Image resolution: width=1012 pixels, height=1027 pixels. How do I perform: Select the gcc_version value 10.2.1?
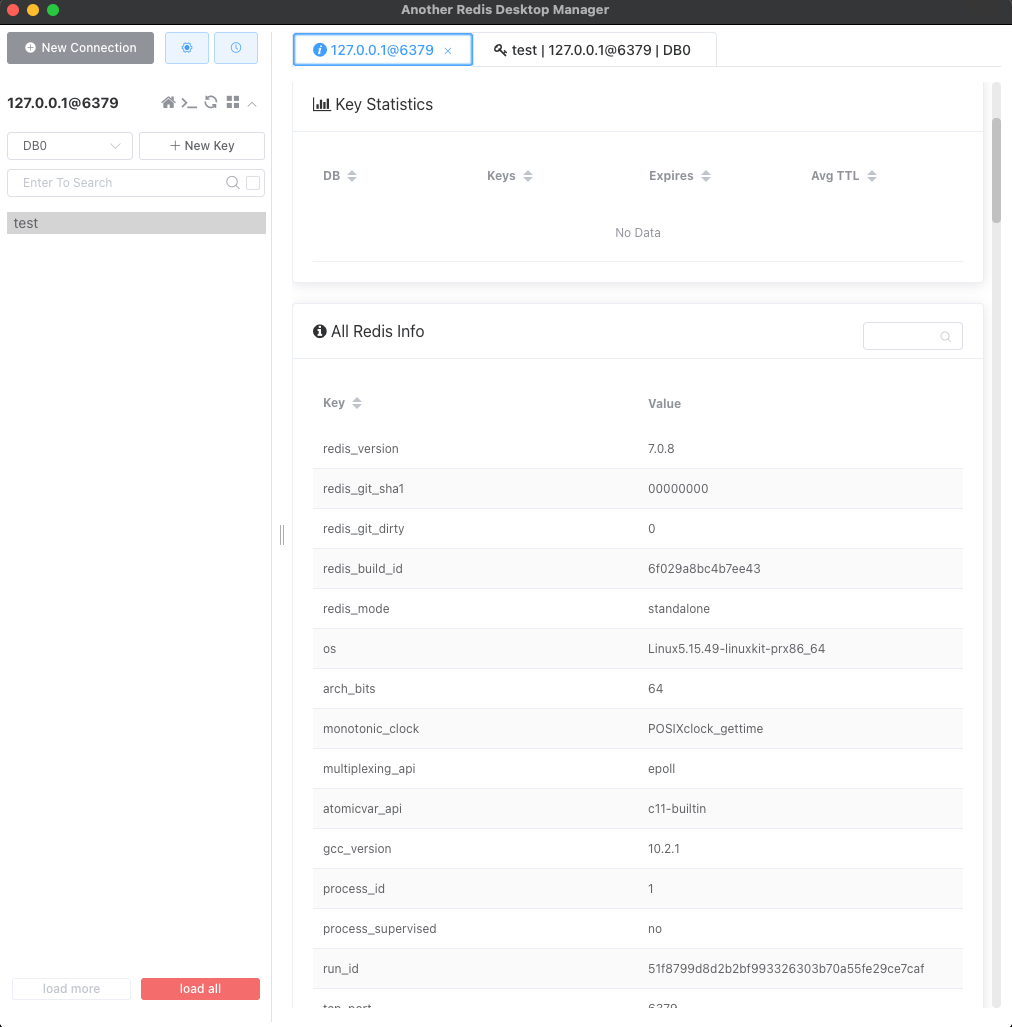tap(664, 849)
